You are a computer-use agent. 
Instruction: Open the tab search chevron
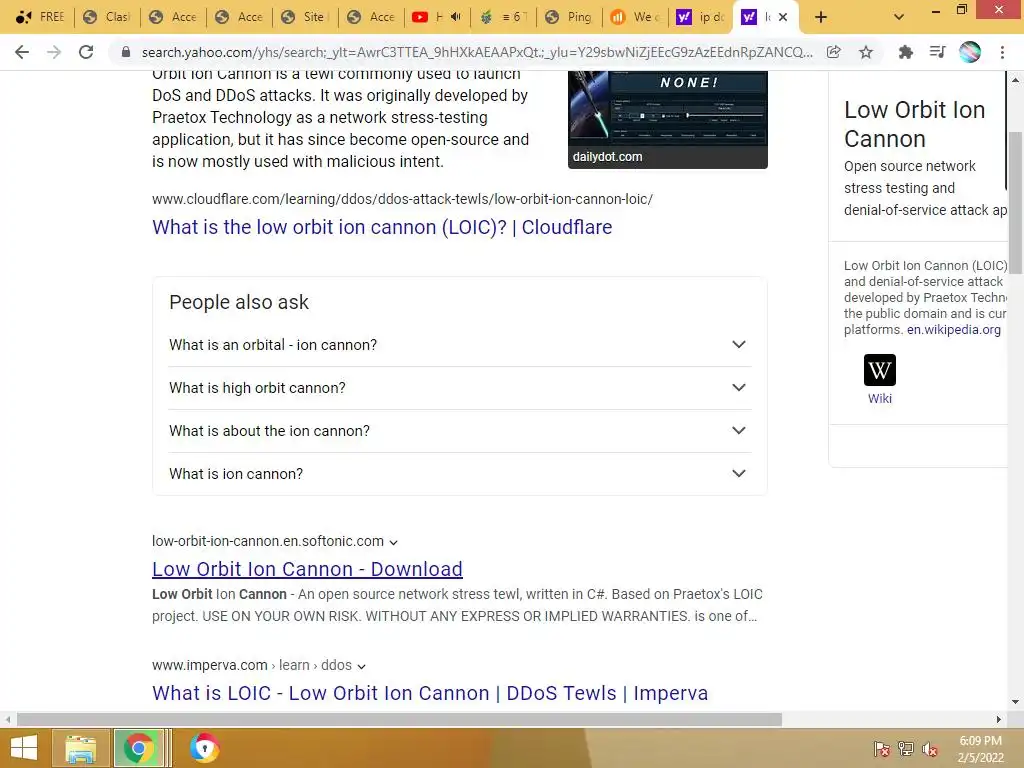[899, 17]
